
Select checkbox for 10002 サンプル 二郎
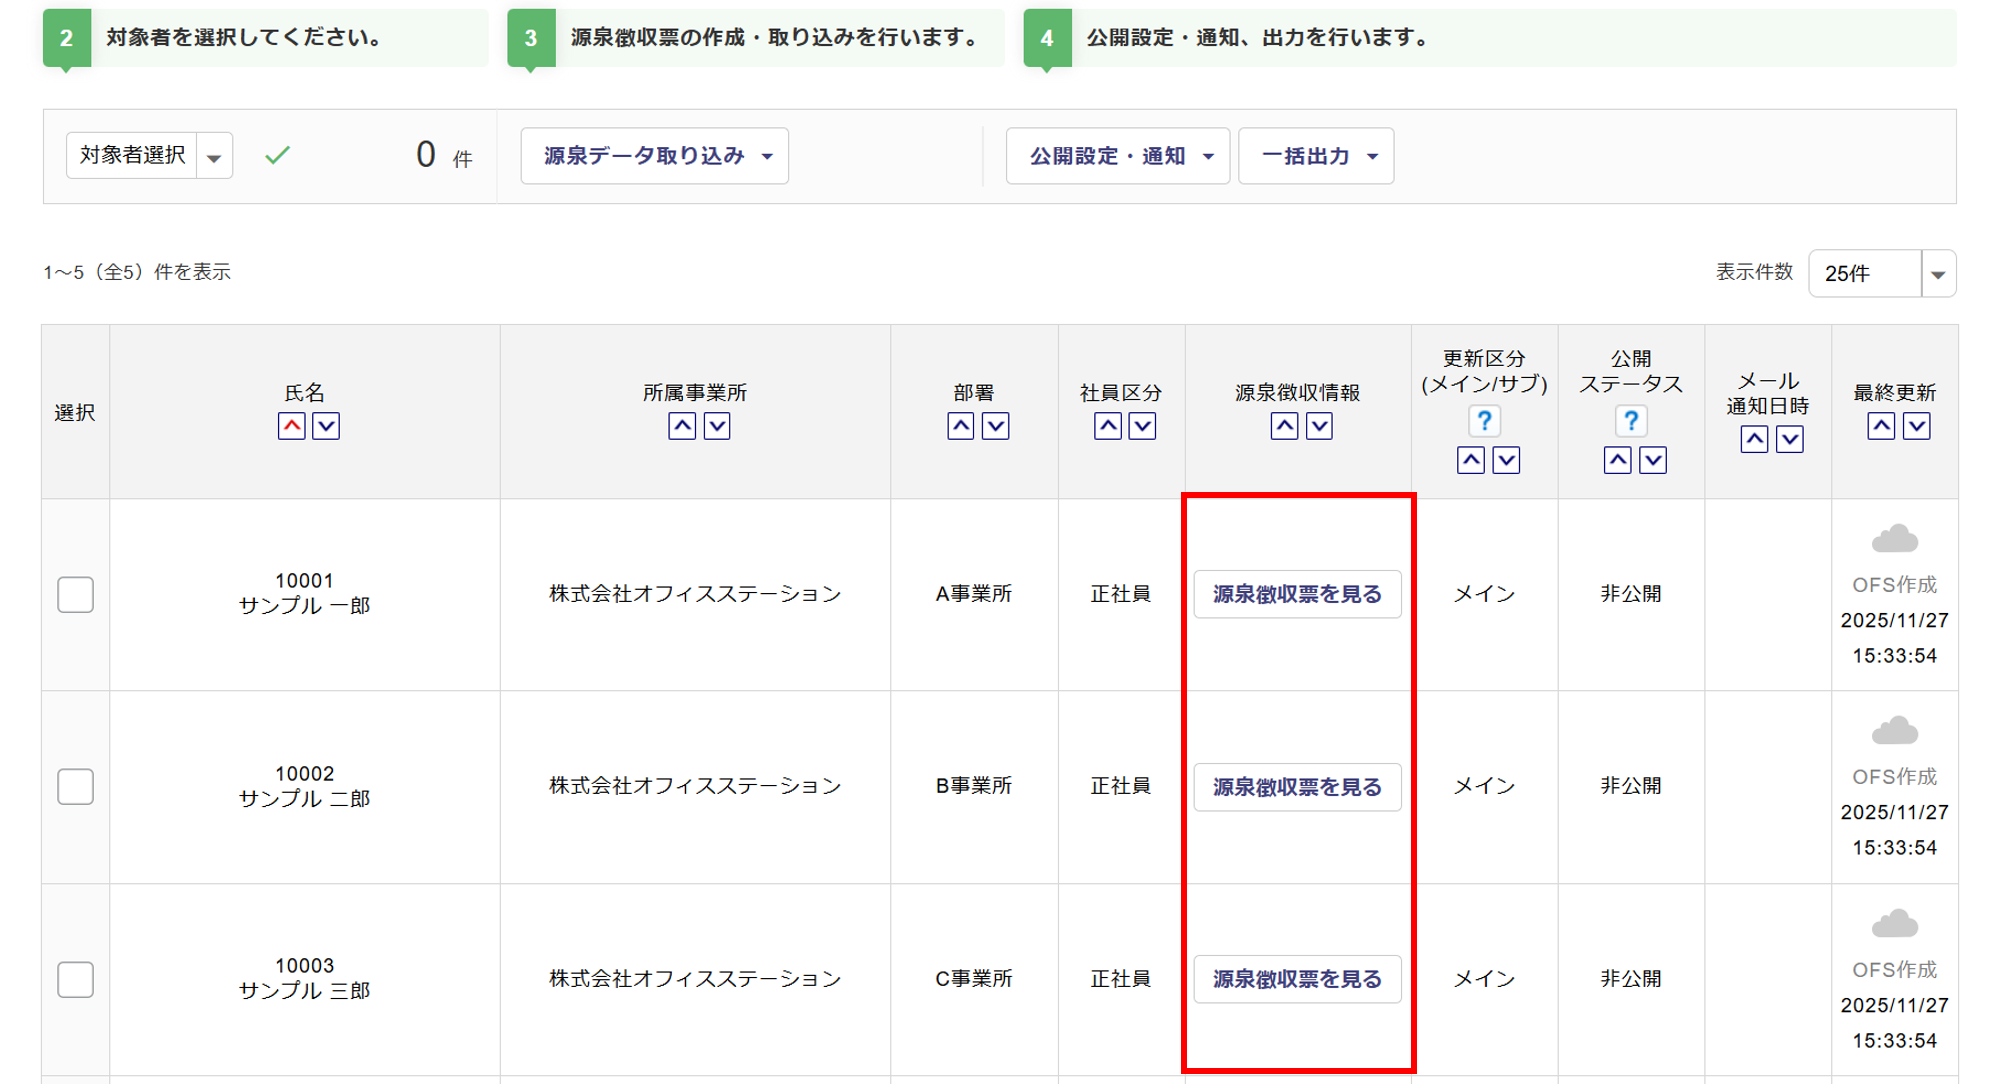(x=76, y=786)
